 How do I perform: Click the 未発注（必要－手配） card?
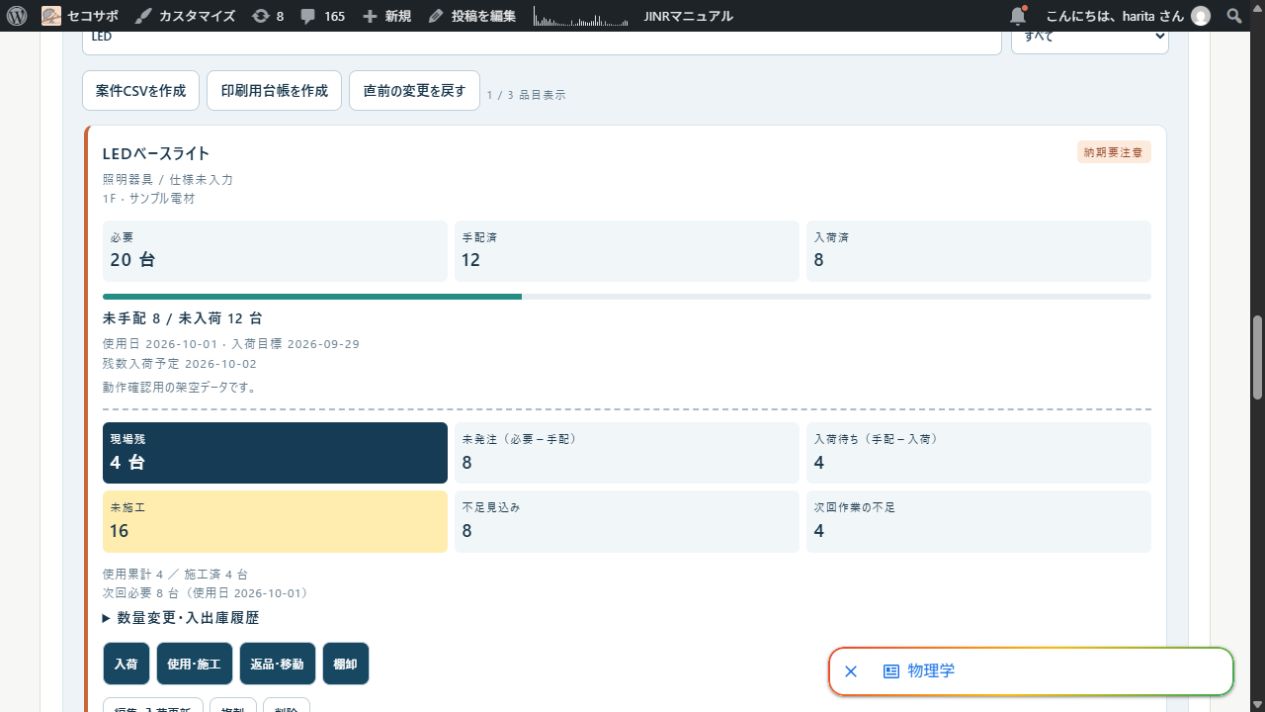[x=627, y=453]
